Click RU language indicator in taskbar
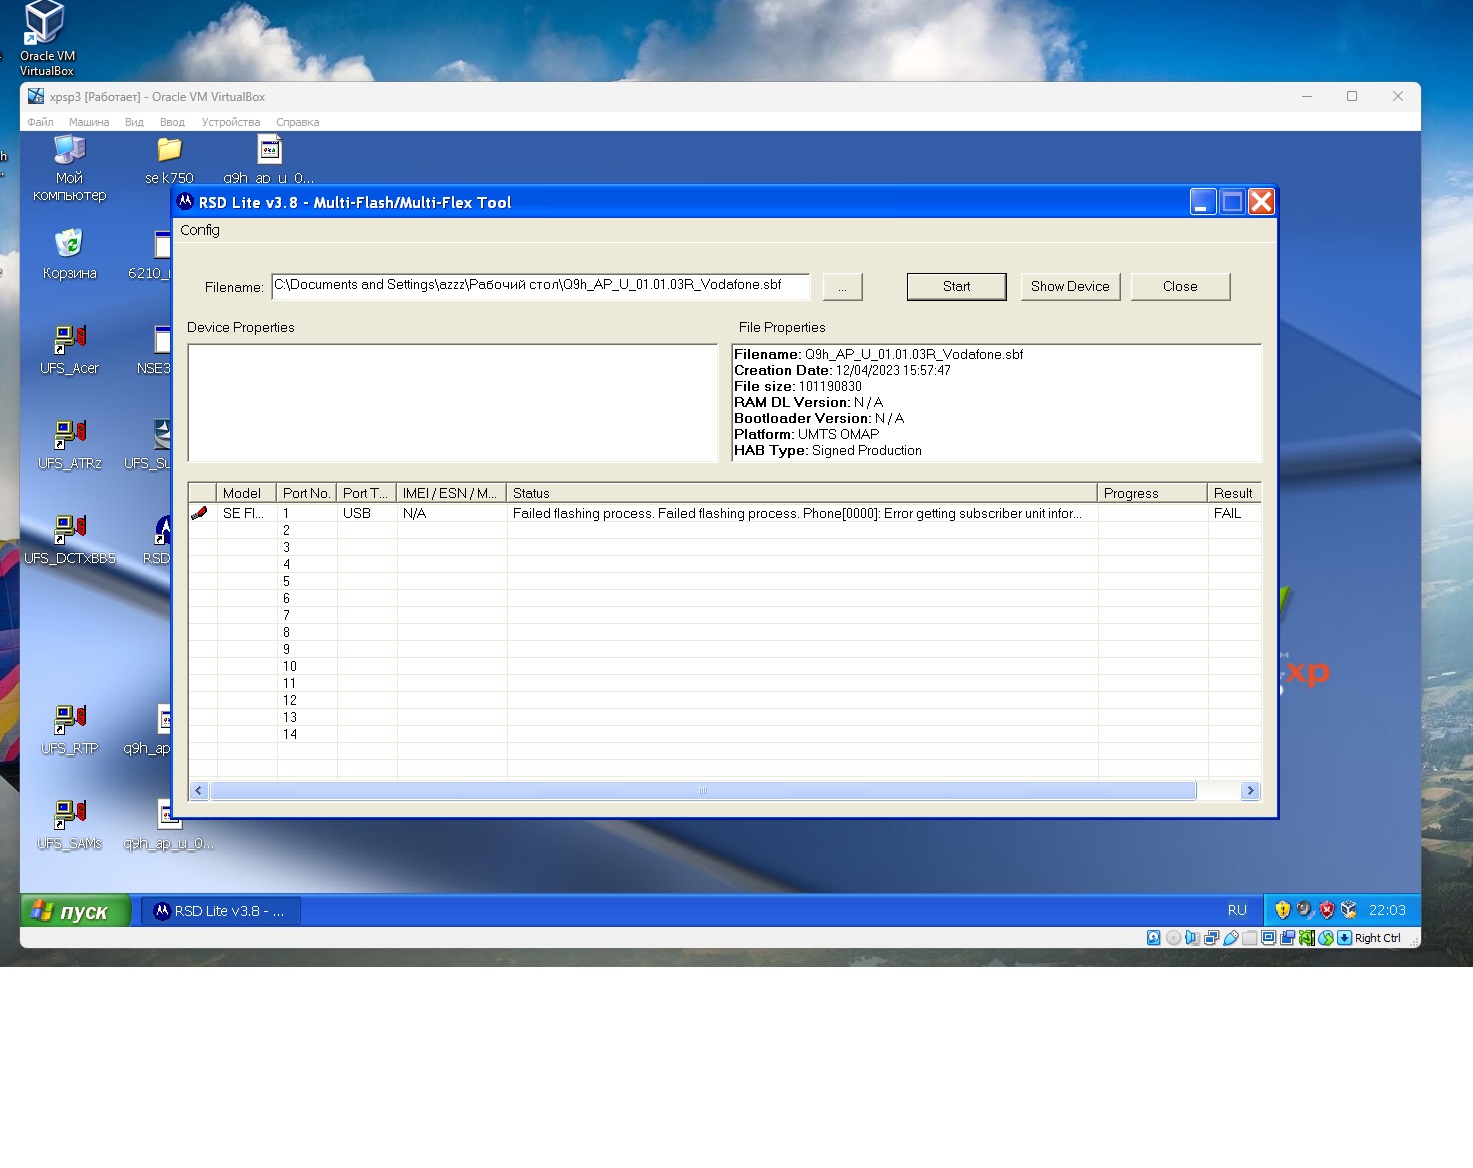Screen dimensions: 1473x1168 (1237, 910)
